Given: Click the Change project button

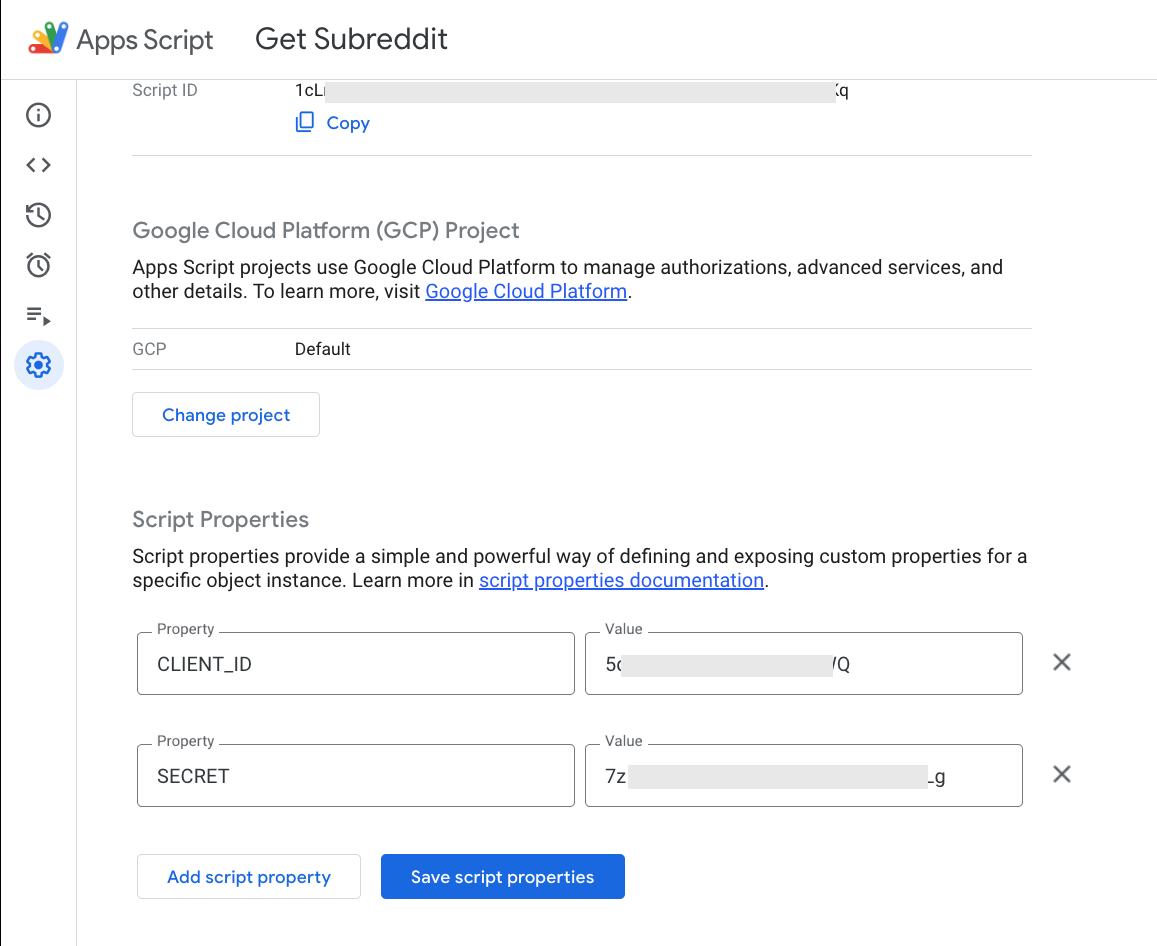Looking at the screenshot, I should point(226,415).
